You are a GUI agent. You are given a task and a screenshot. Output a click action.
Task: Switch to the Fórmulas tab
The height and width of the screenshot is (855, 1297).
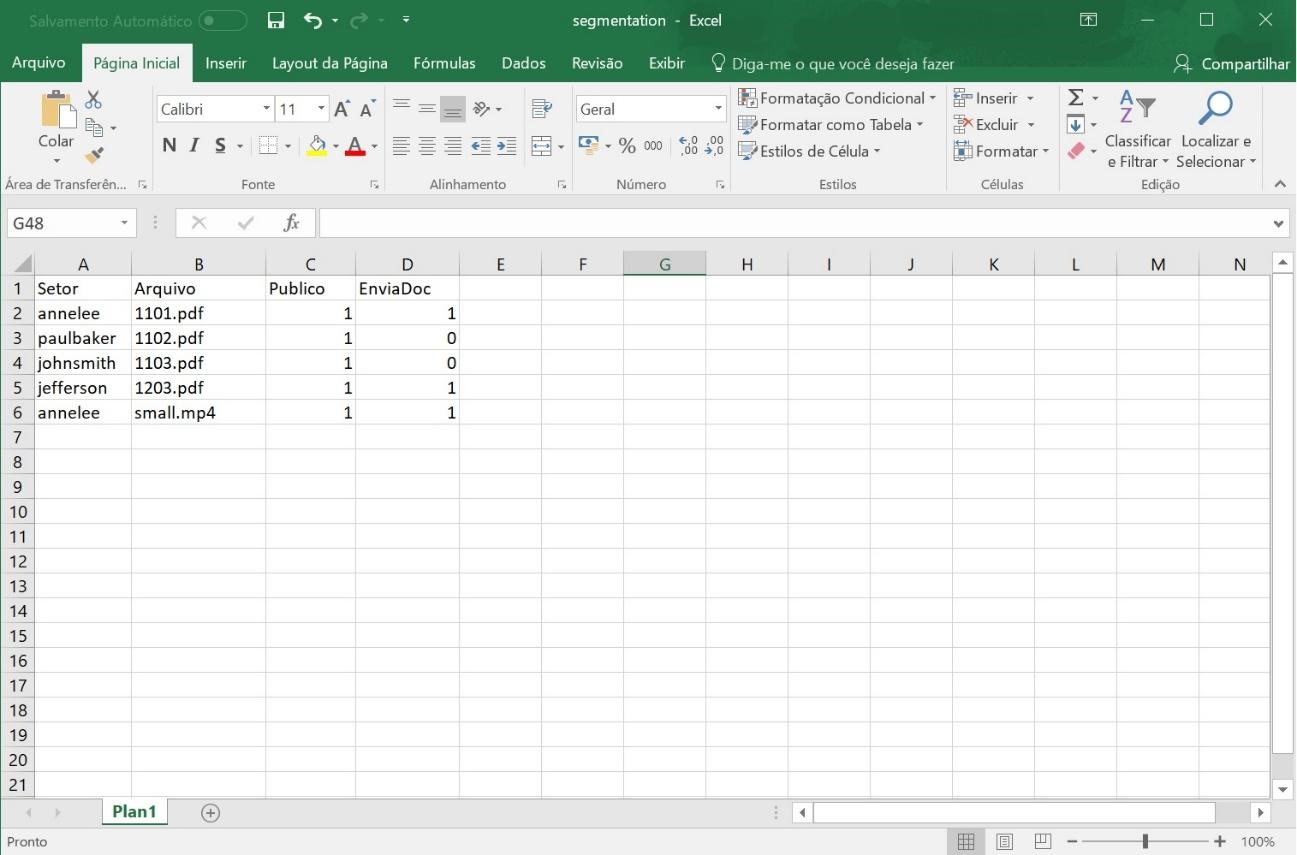(x=444, y=63)
